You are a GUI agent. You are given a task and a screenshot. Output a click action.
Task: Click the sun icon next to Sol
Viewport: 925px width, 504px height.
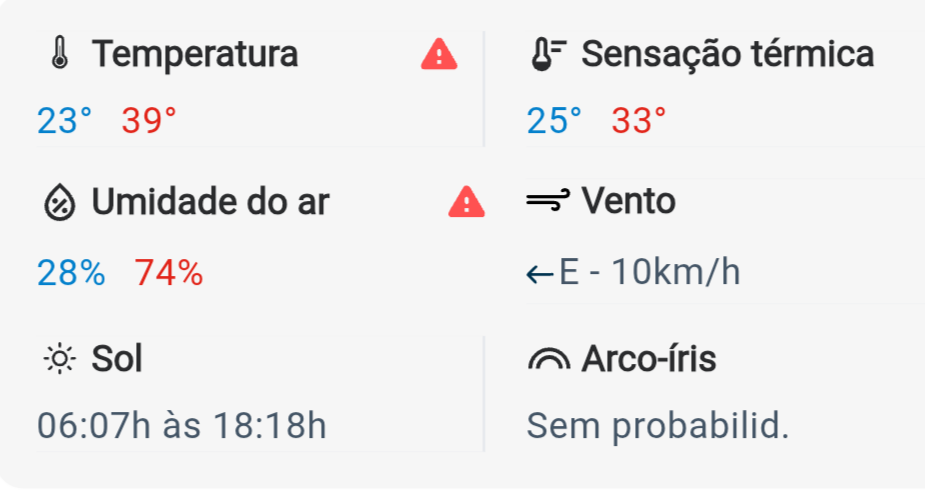pos(60,358)
